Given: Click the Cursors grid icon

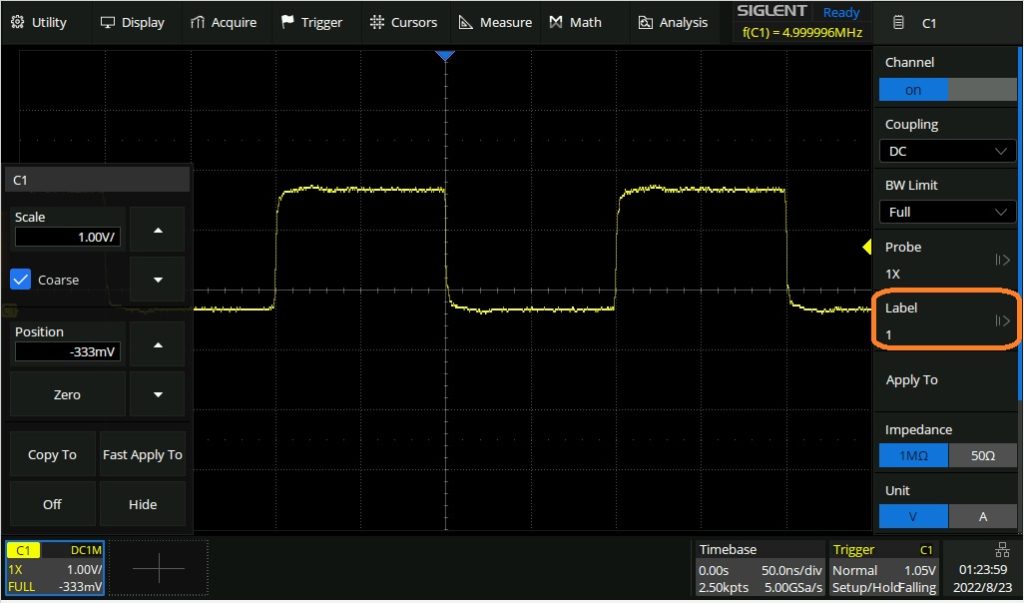Looking at the screenshot, I should tap(376, 22).
